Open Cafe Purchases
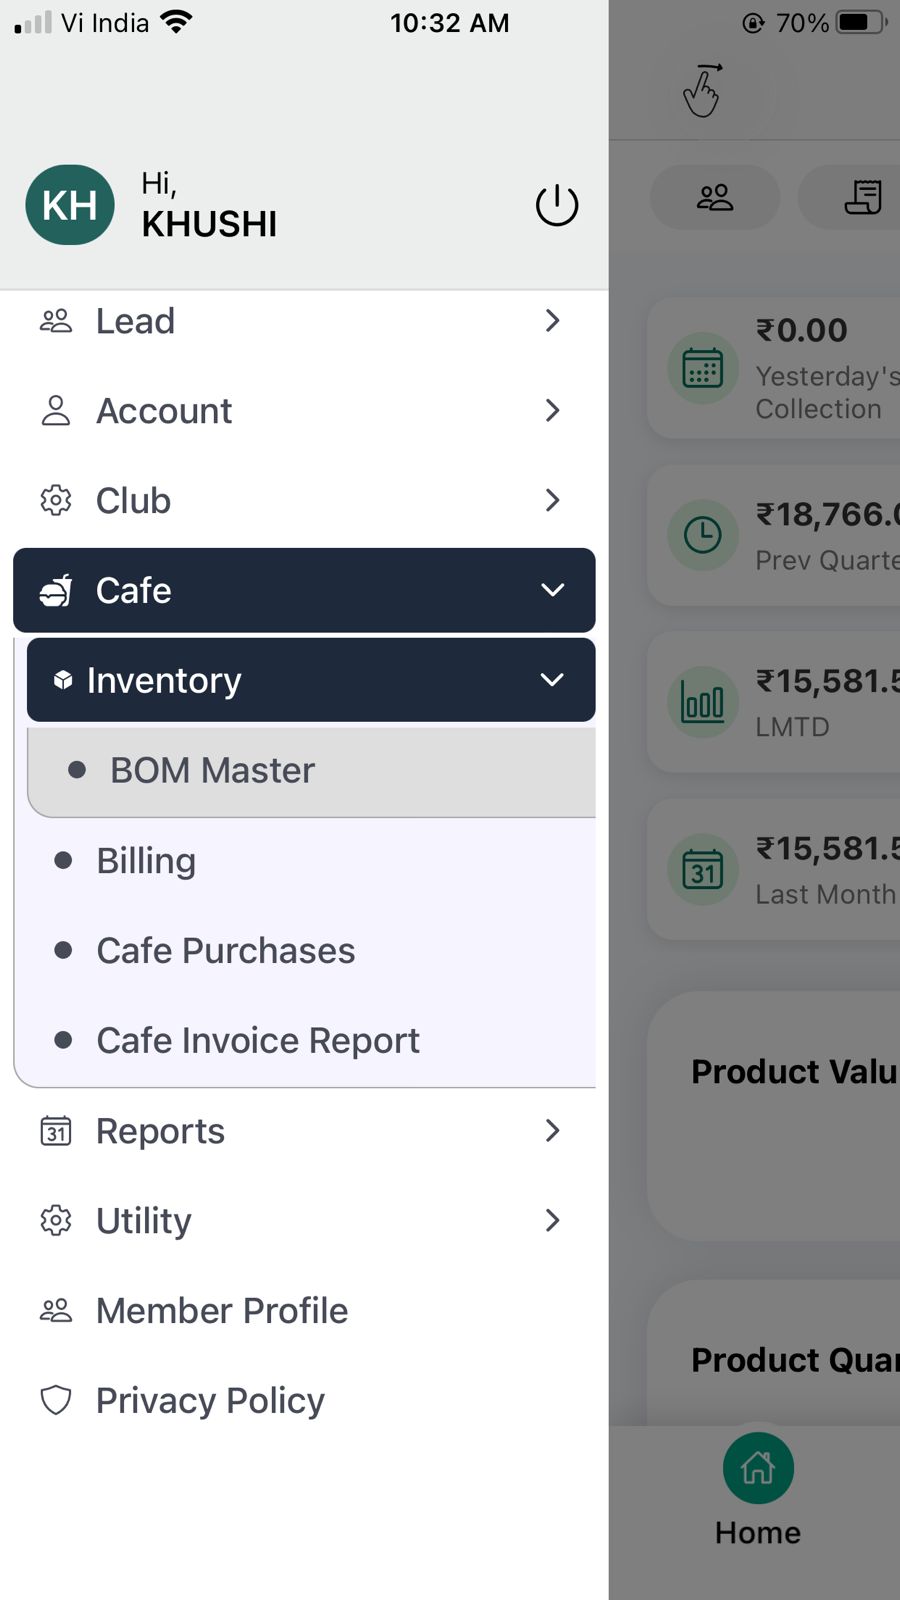The image size is (900, 1600). [x=225, y=951]
